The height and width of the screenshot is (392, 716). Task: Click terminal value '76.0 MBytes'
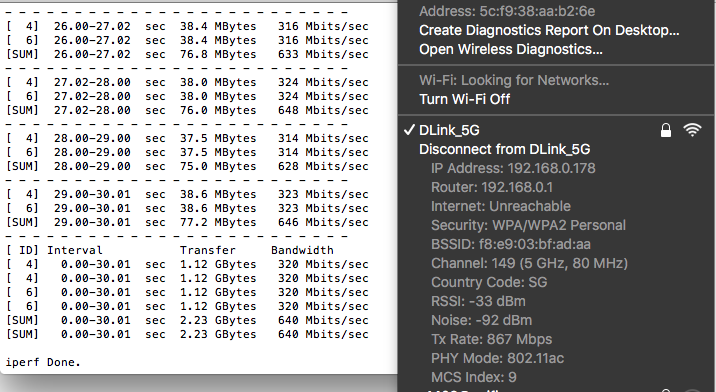point(218,111)
